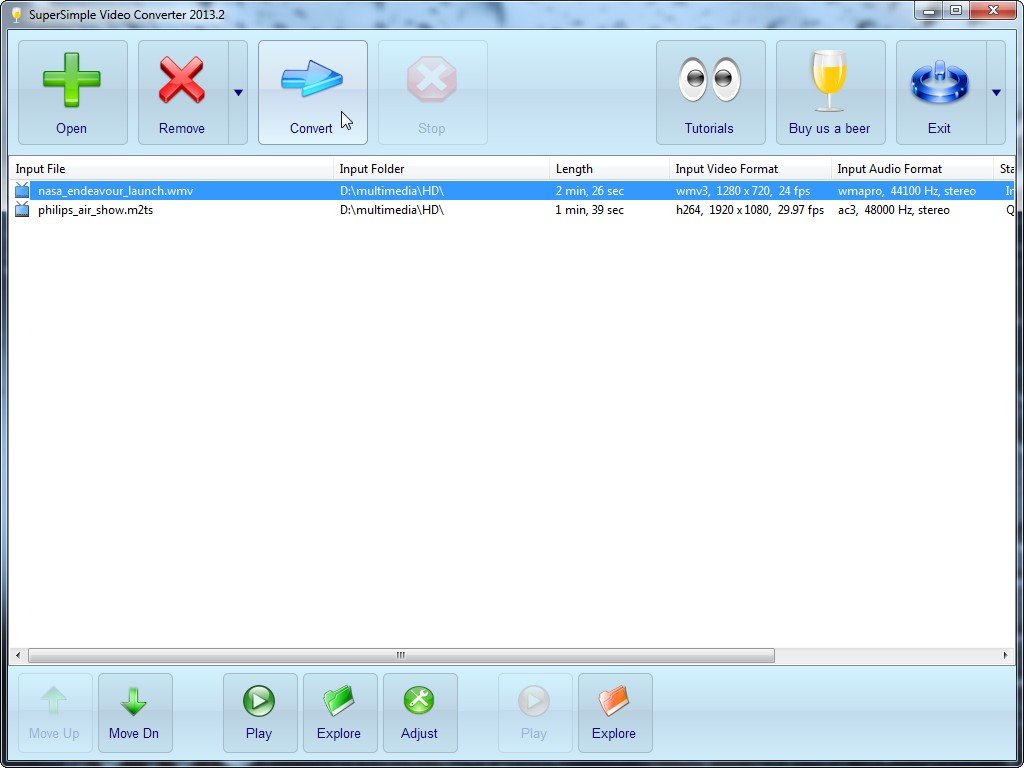Click the scrollbar's right arrow
The image size is (1024, 768).
[1006, 655]
